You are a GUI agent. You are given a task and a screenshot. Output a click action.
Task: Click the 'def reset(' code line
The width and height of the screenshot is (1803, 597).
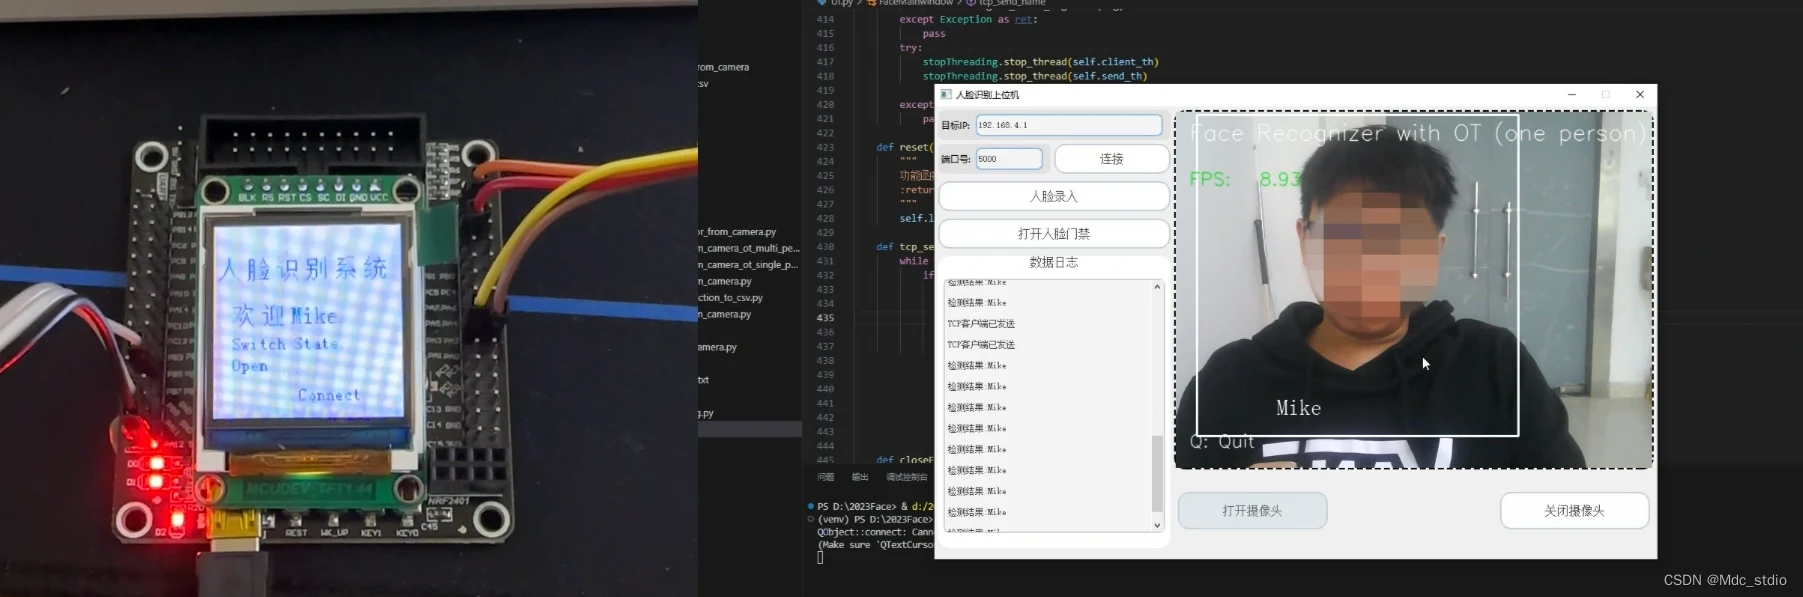pos(903,147)
